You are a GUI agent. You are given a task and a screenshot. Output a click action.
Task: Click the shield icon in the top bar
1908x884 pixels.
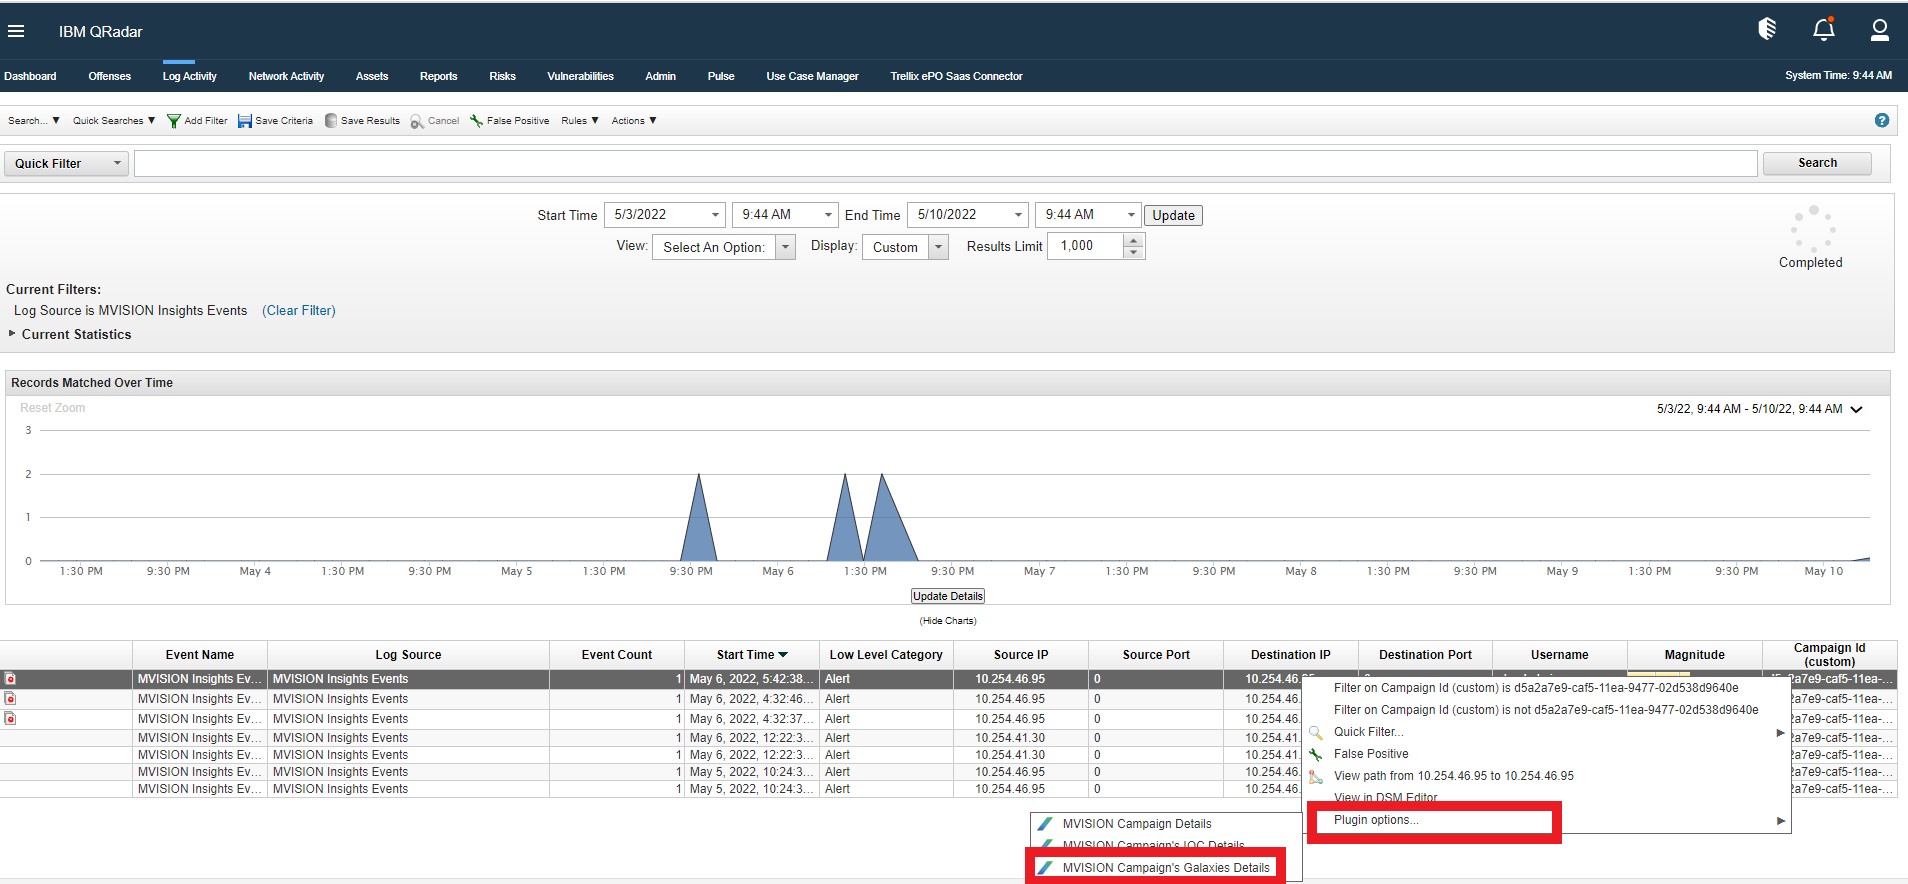tap(1767, 29)
